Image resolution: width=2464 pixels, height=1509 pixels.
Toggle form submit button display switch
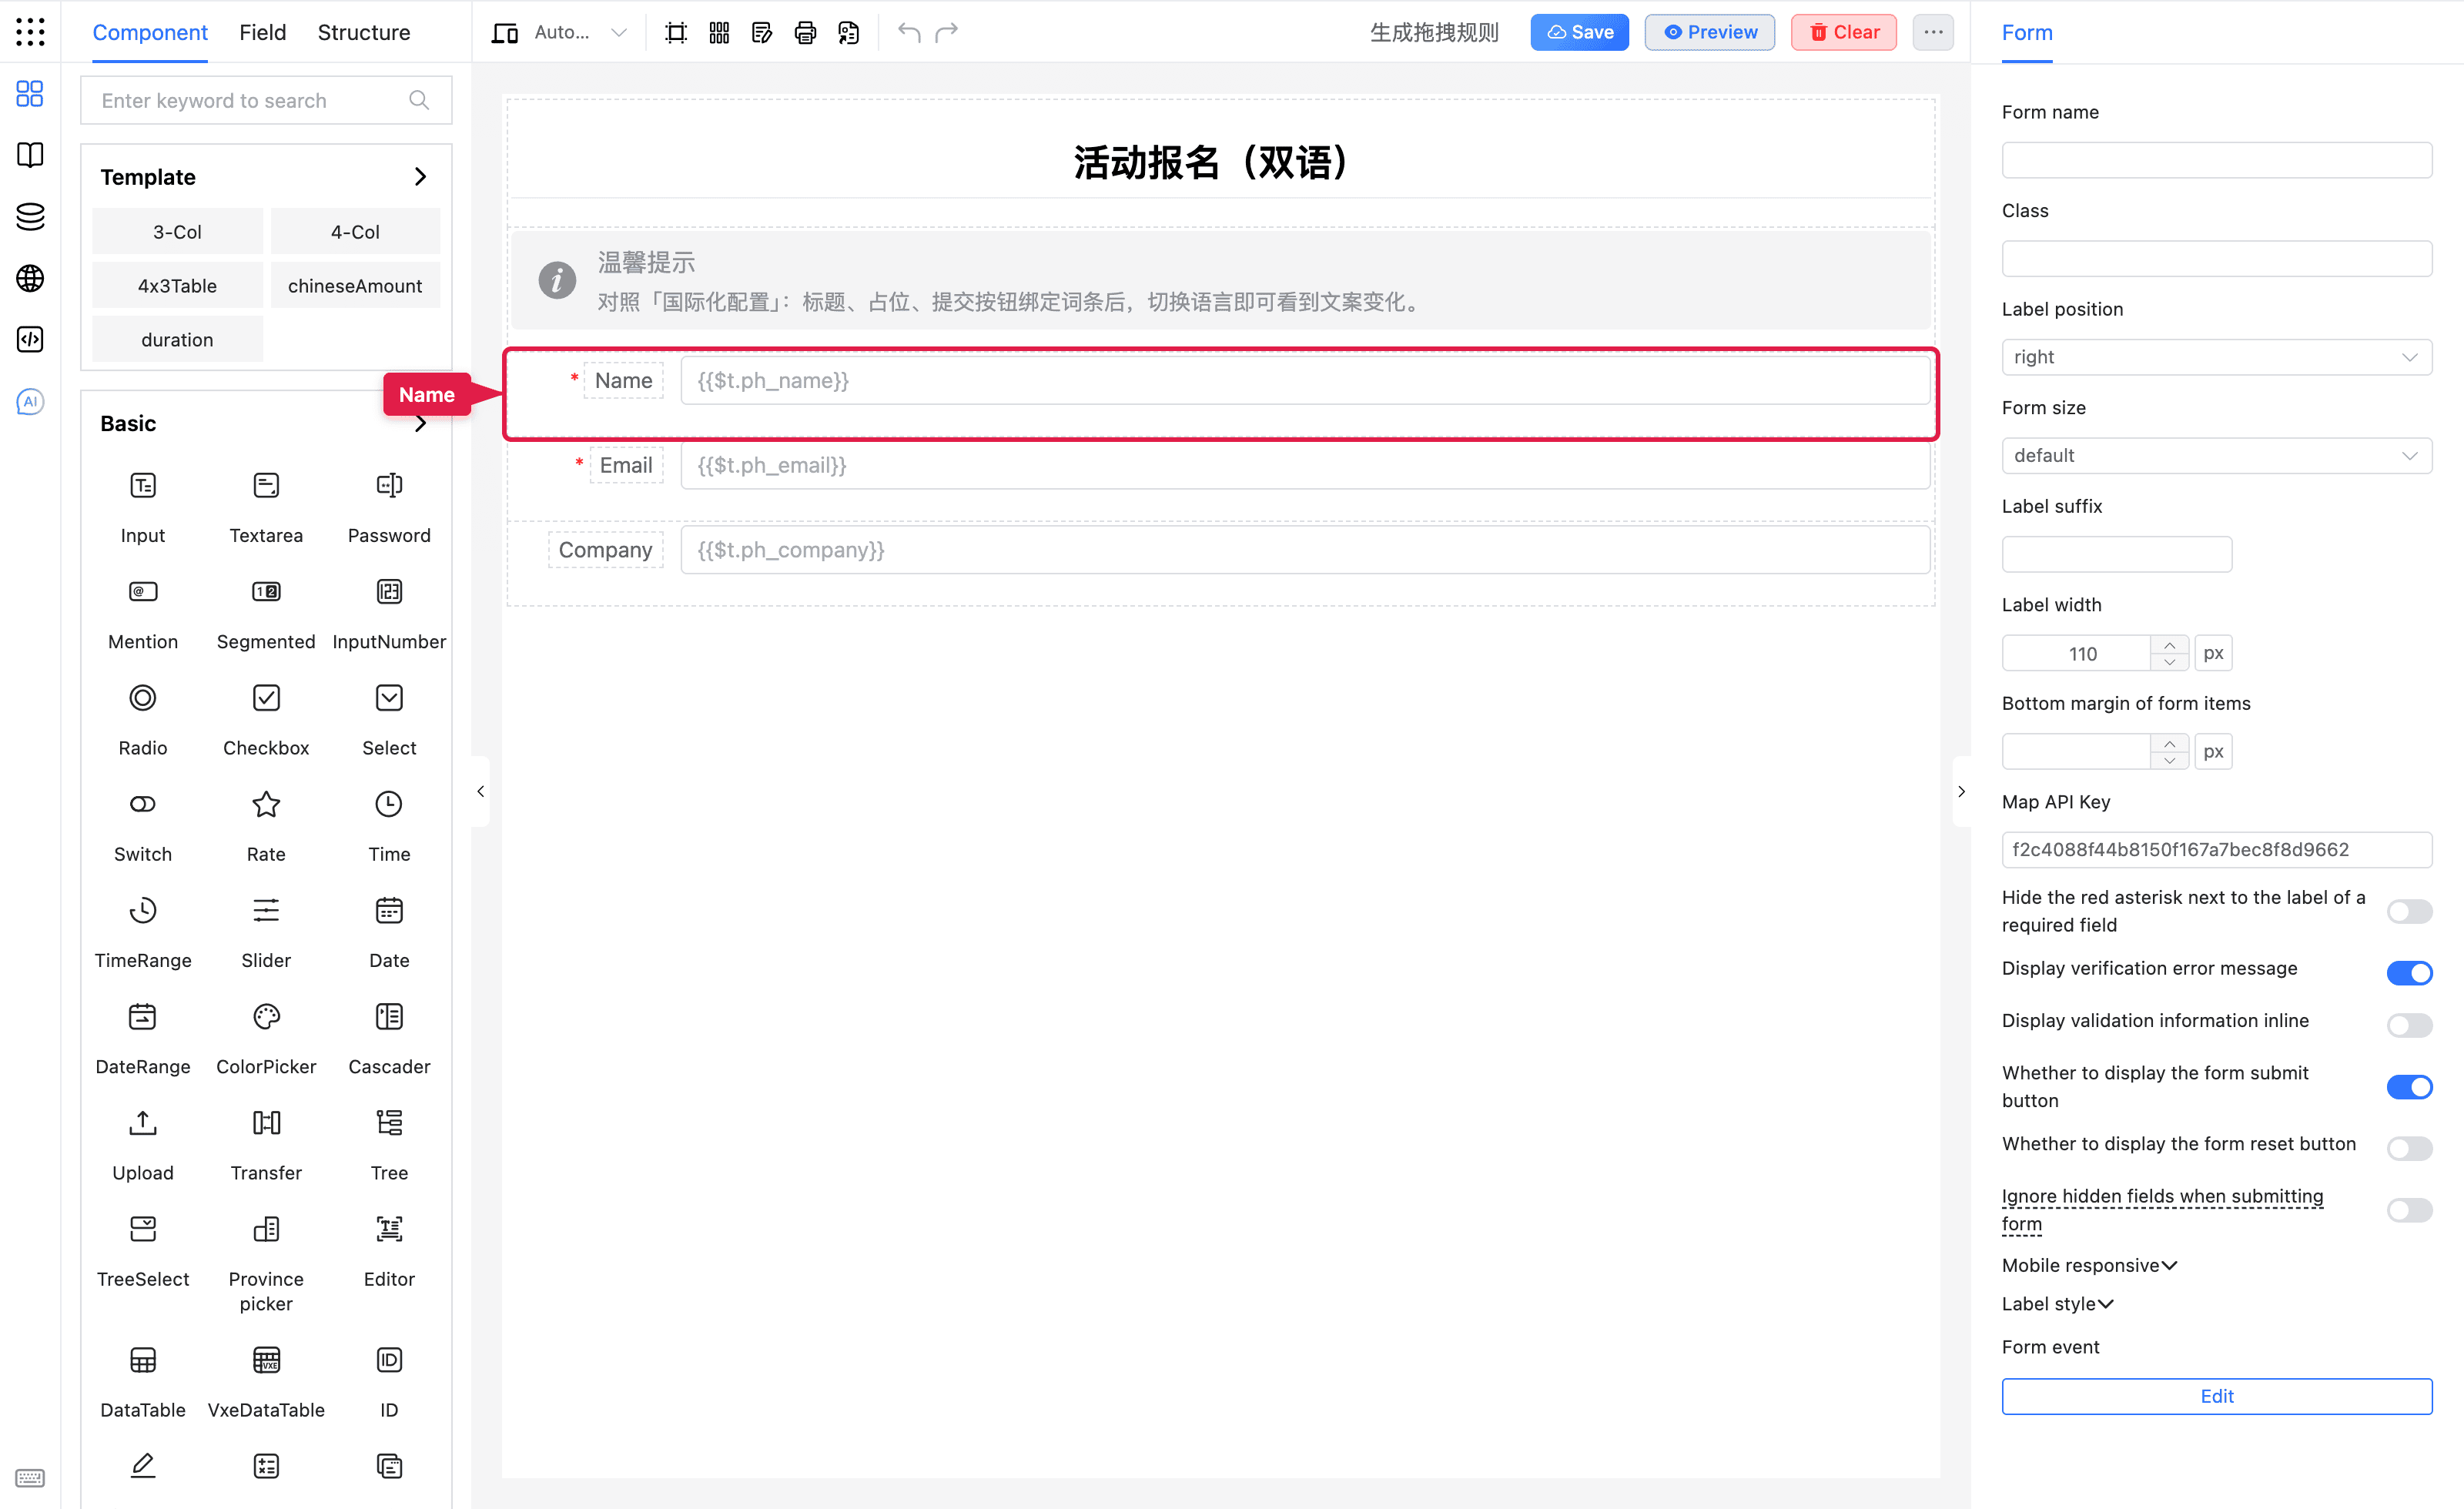[2409, 1087]
